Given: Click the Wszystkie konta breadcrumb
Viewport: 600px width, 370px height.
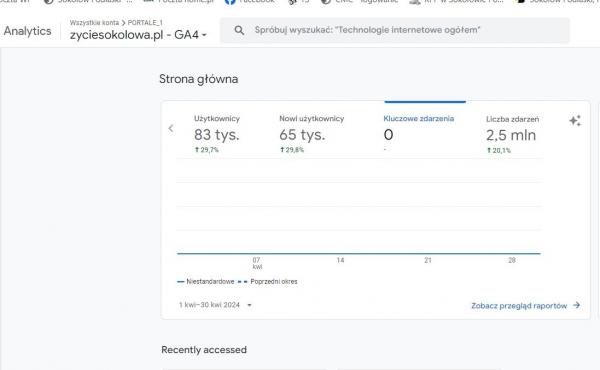Looking at the screenshot, I should (x=94, y=23).
